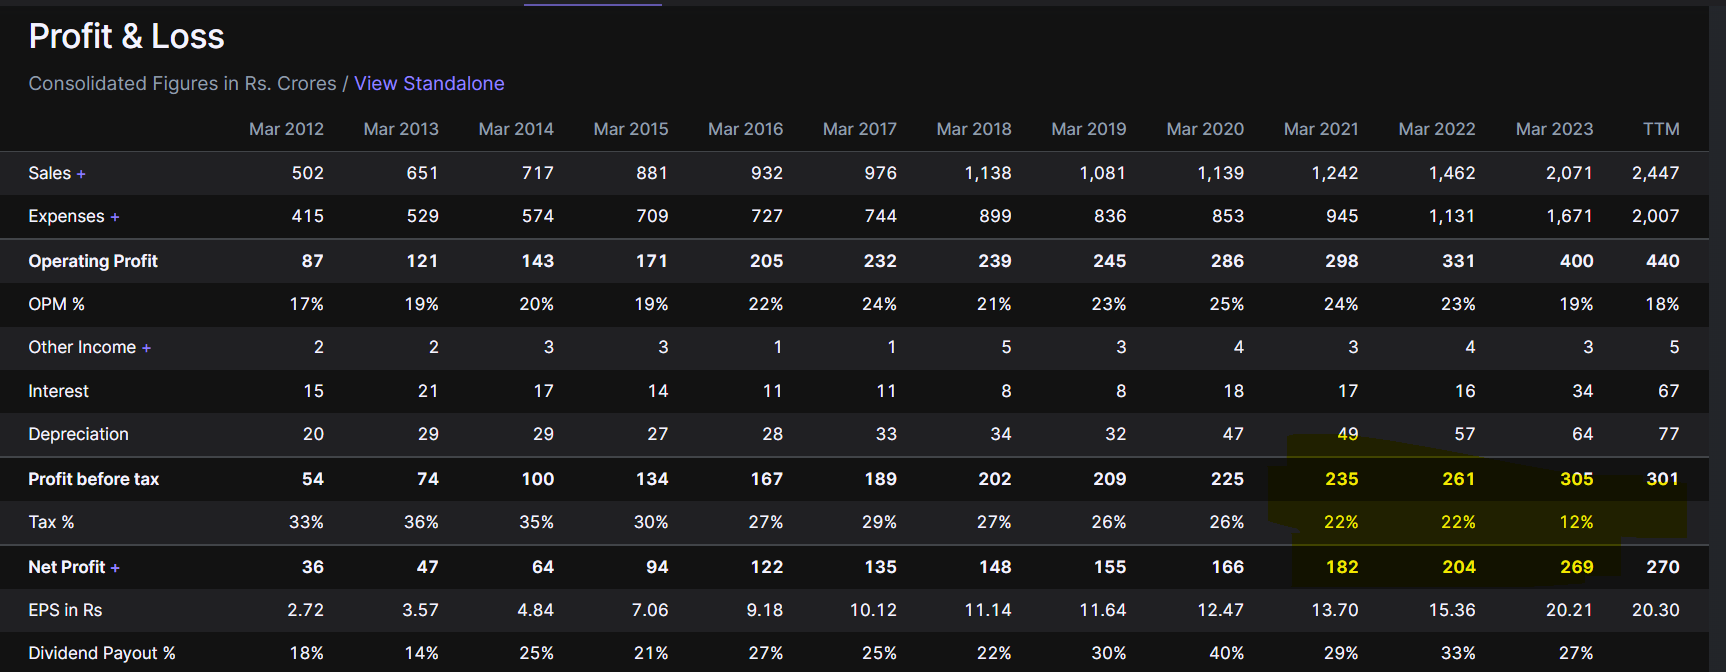Click the plus icon beside Other Income
The image size is (1726, 672).
(x=146, y=348)
